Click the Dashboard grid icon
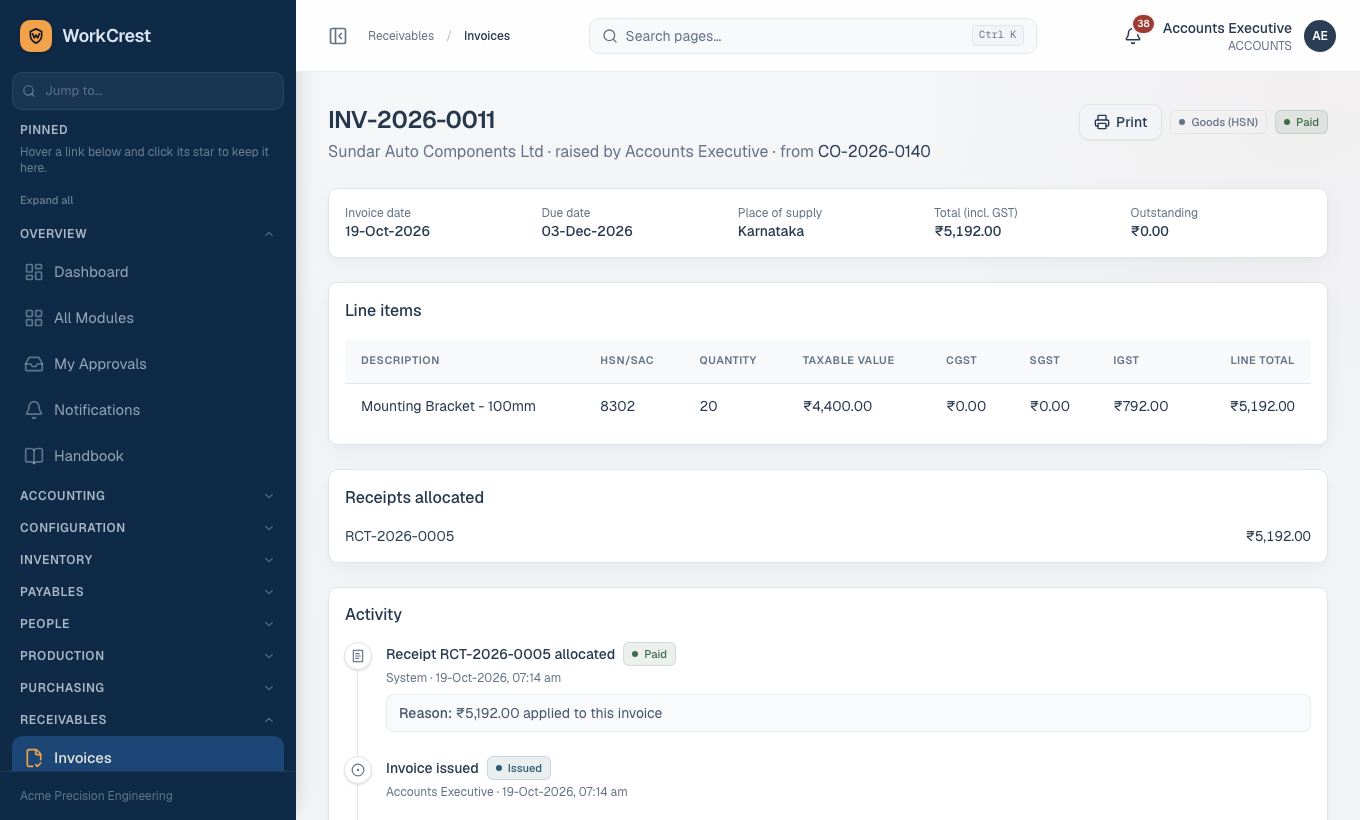1360x820 pixels. 34,272
